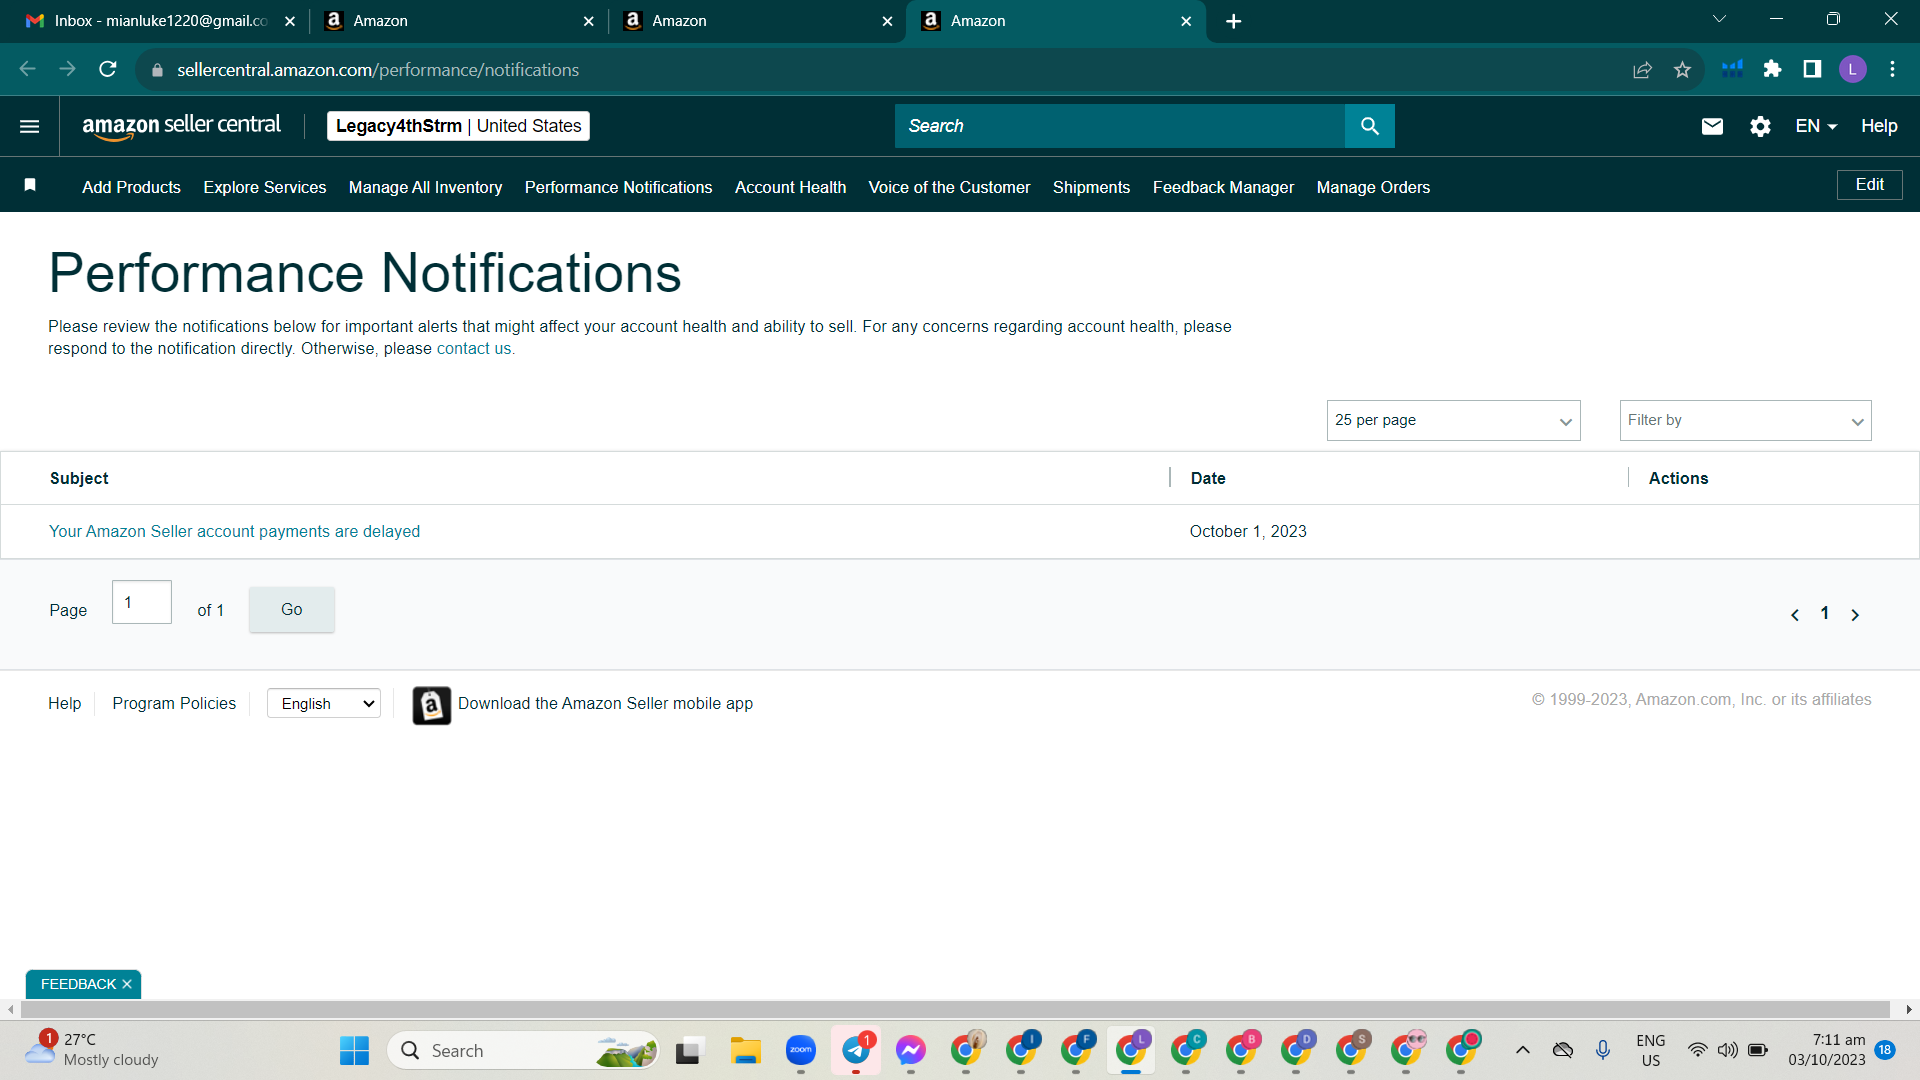Expand the EN language menu
1920x1080 pixels.
click(1816, 126)
